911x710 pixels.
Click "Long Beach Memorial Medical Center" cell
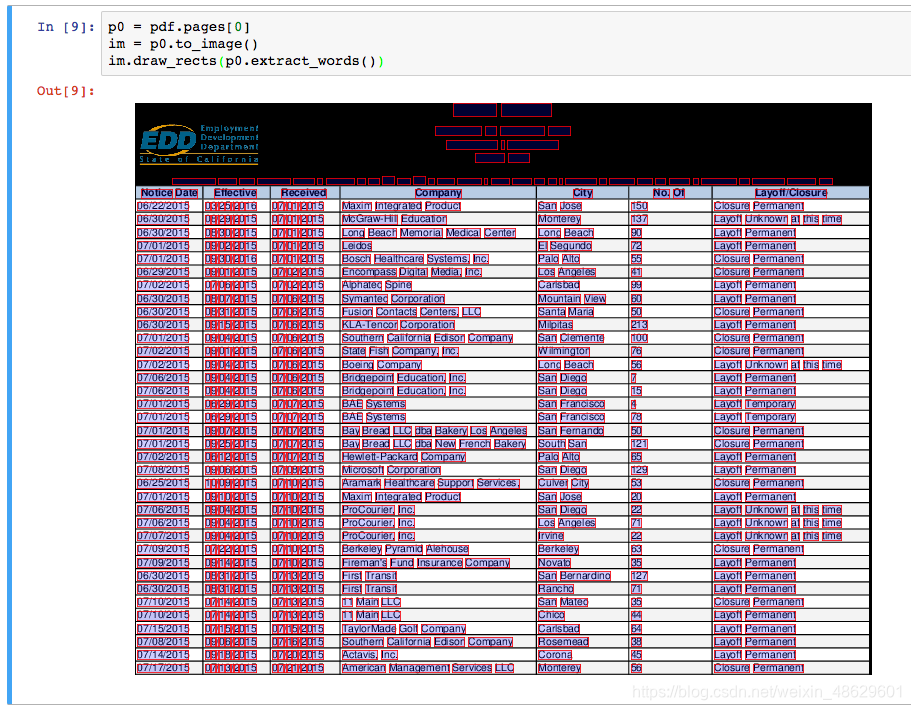point(429,232)
